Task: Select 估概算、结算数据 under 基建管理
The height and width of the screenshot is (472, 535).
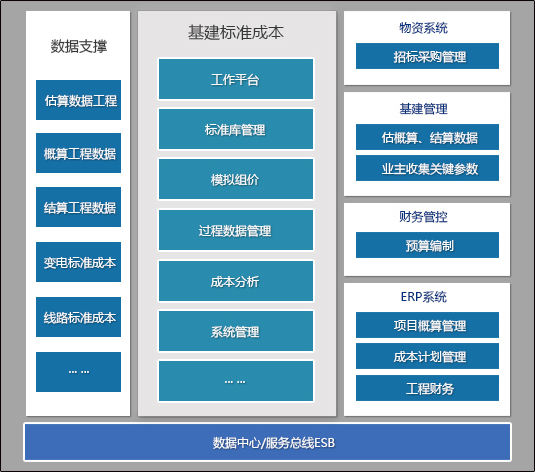Action: [427, 137]
